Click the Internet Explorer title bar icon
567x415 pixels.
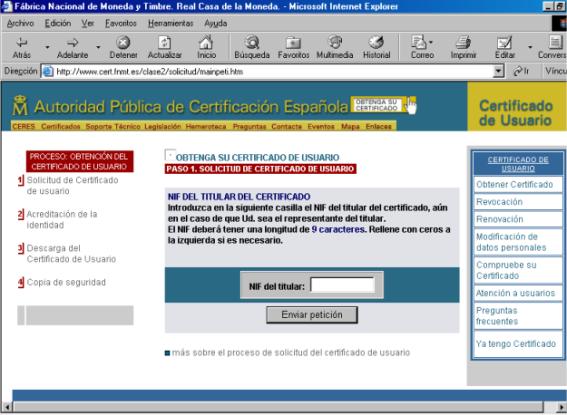tap(7, 6)
